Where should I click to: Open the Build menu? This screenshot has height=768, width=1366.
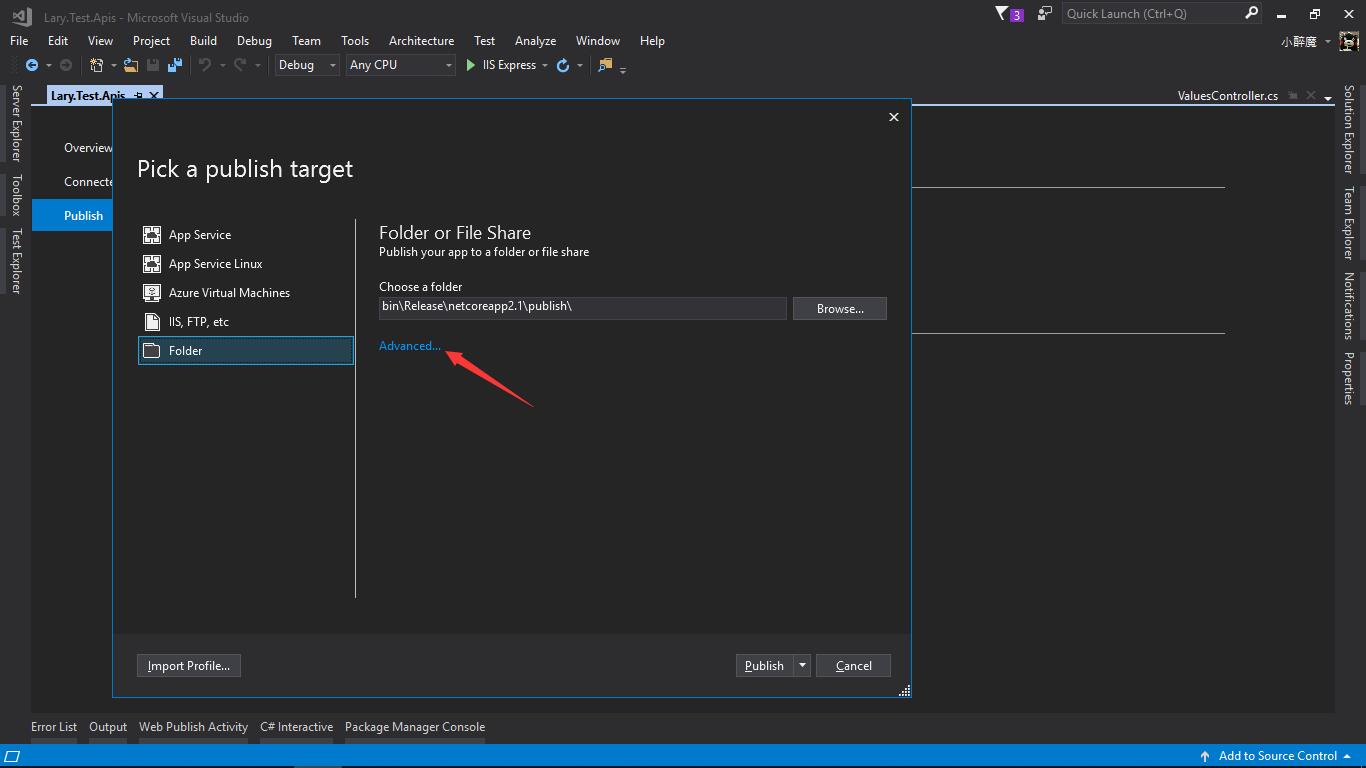(203, 41)
